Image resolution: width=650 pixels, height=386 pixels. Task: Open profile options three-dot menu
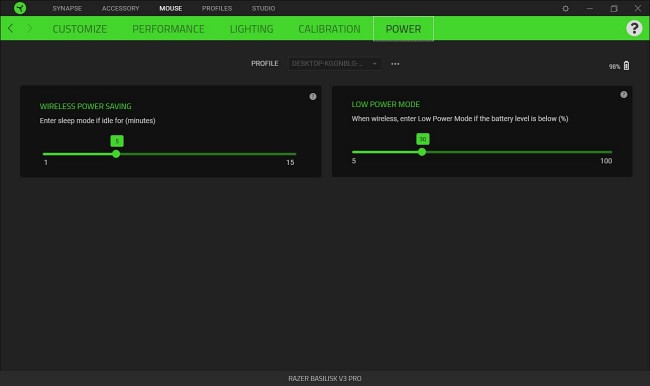coord(395,64)
